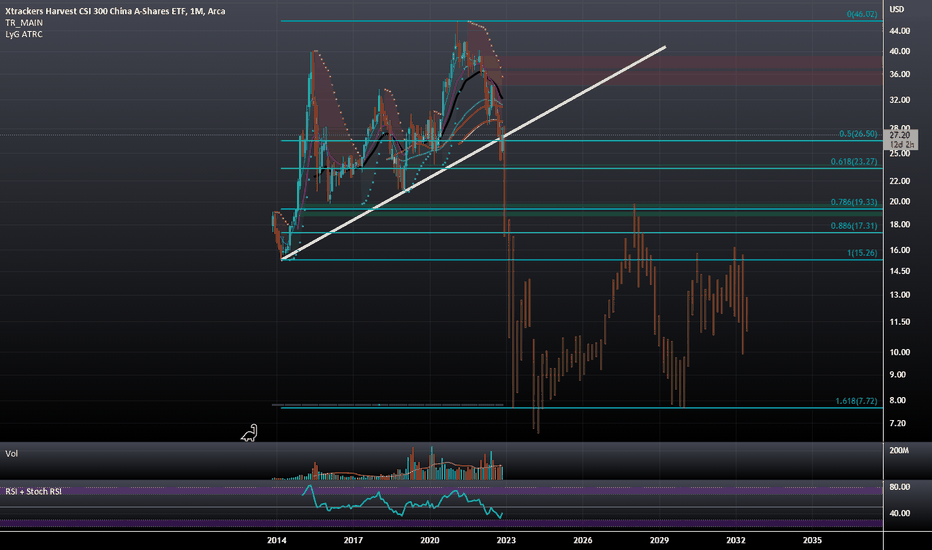
Task: Click the 0.618(23.27) Fibonacci level label
Action: [x=854, y=161]
